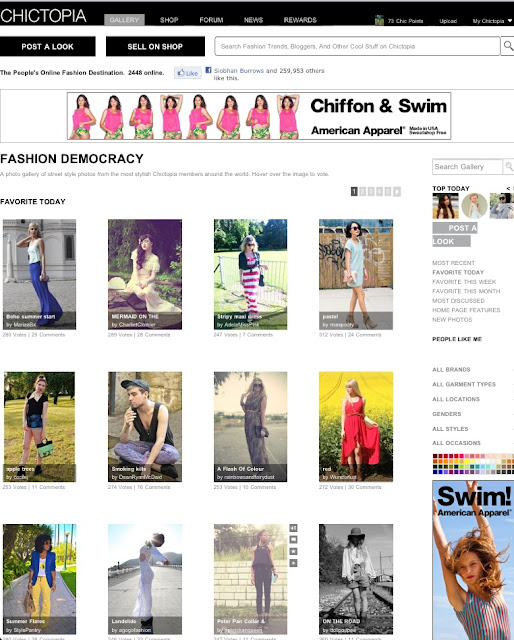Click the +1 vote icon beside Peter Pan Collar photo
Viewport: 514px width, 640px height.
coord(293,528)
